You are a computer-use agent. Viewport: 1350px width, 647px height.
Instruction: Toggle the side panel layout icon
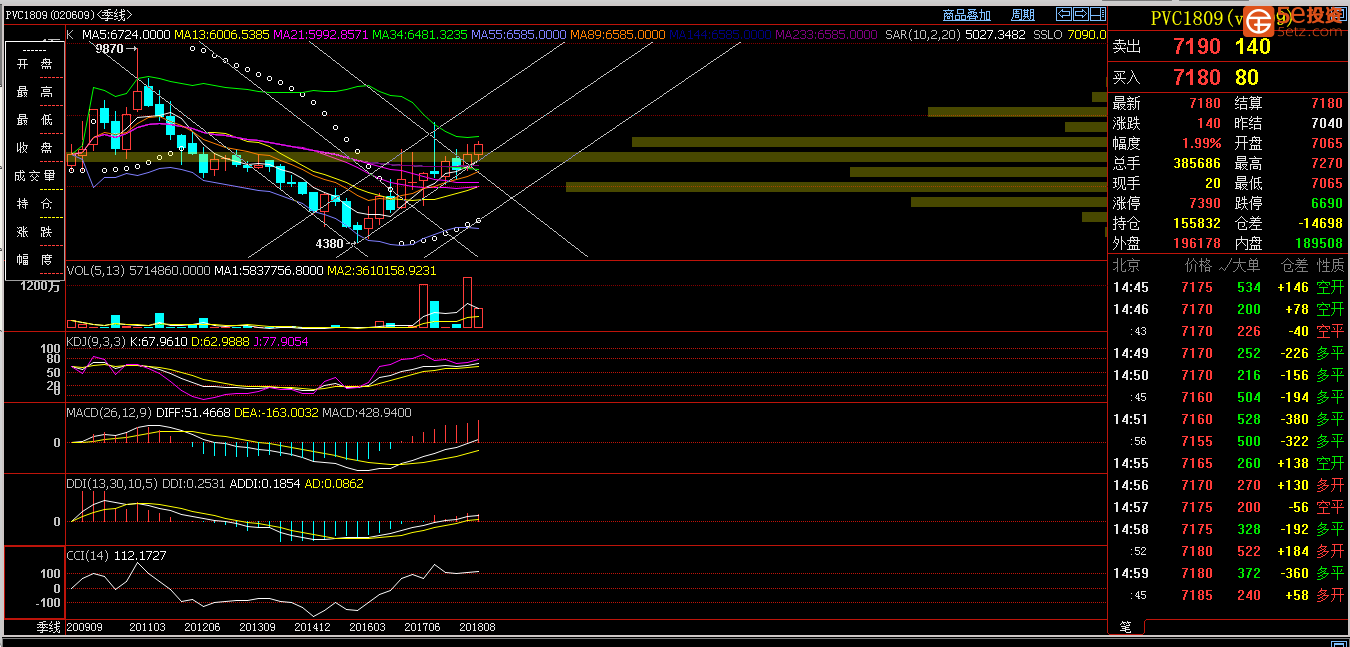tap(1098, 14)
